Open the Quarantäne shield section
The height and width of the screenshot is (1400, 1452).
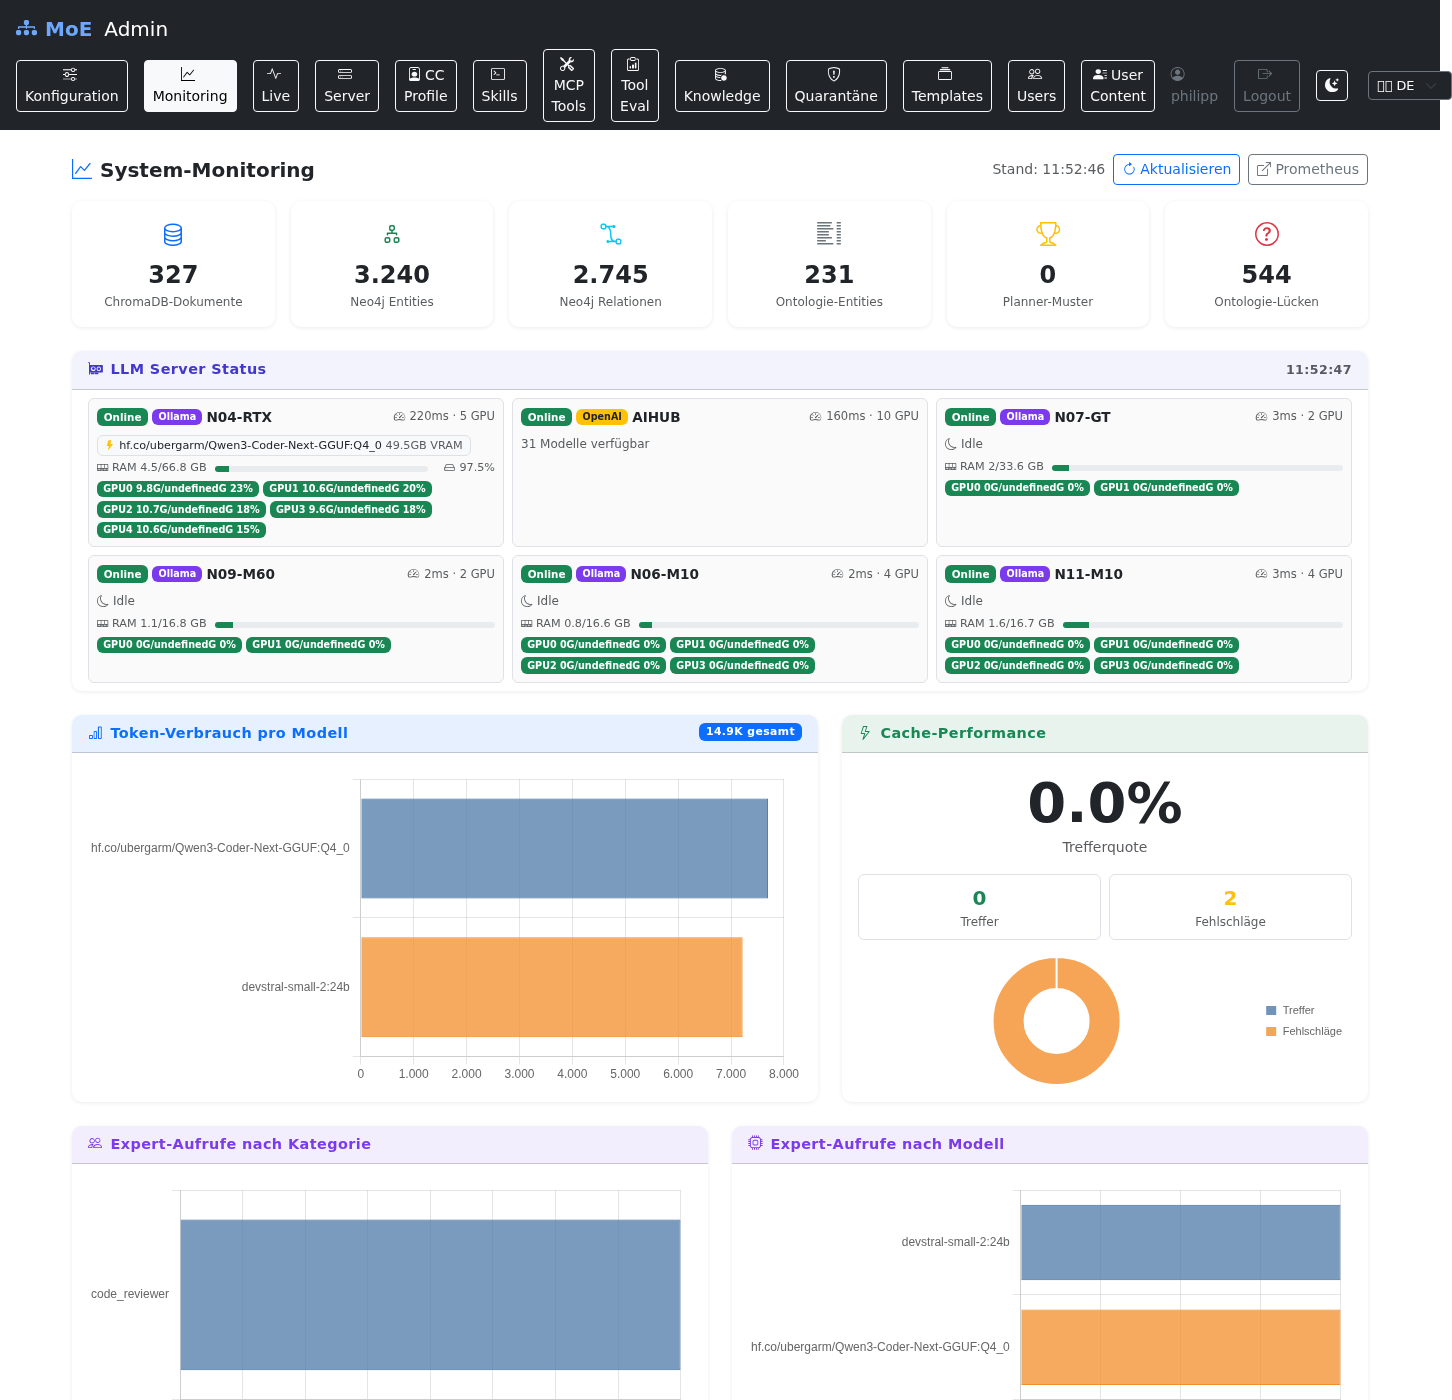[x=836, y=86]
